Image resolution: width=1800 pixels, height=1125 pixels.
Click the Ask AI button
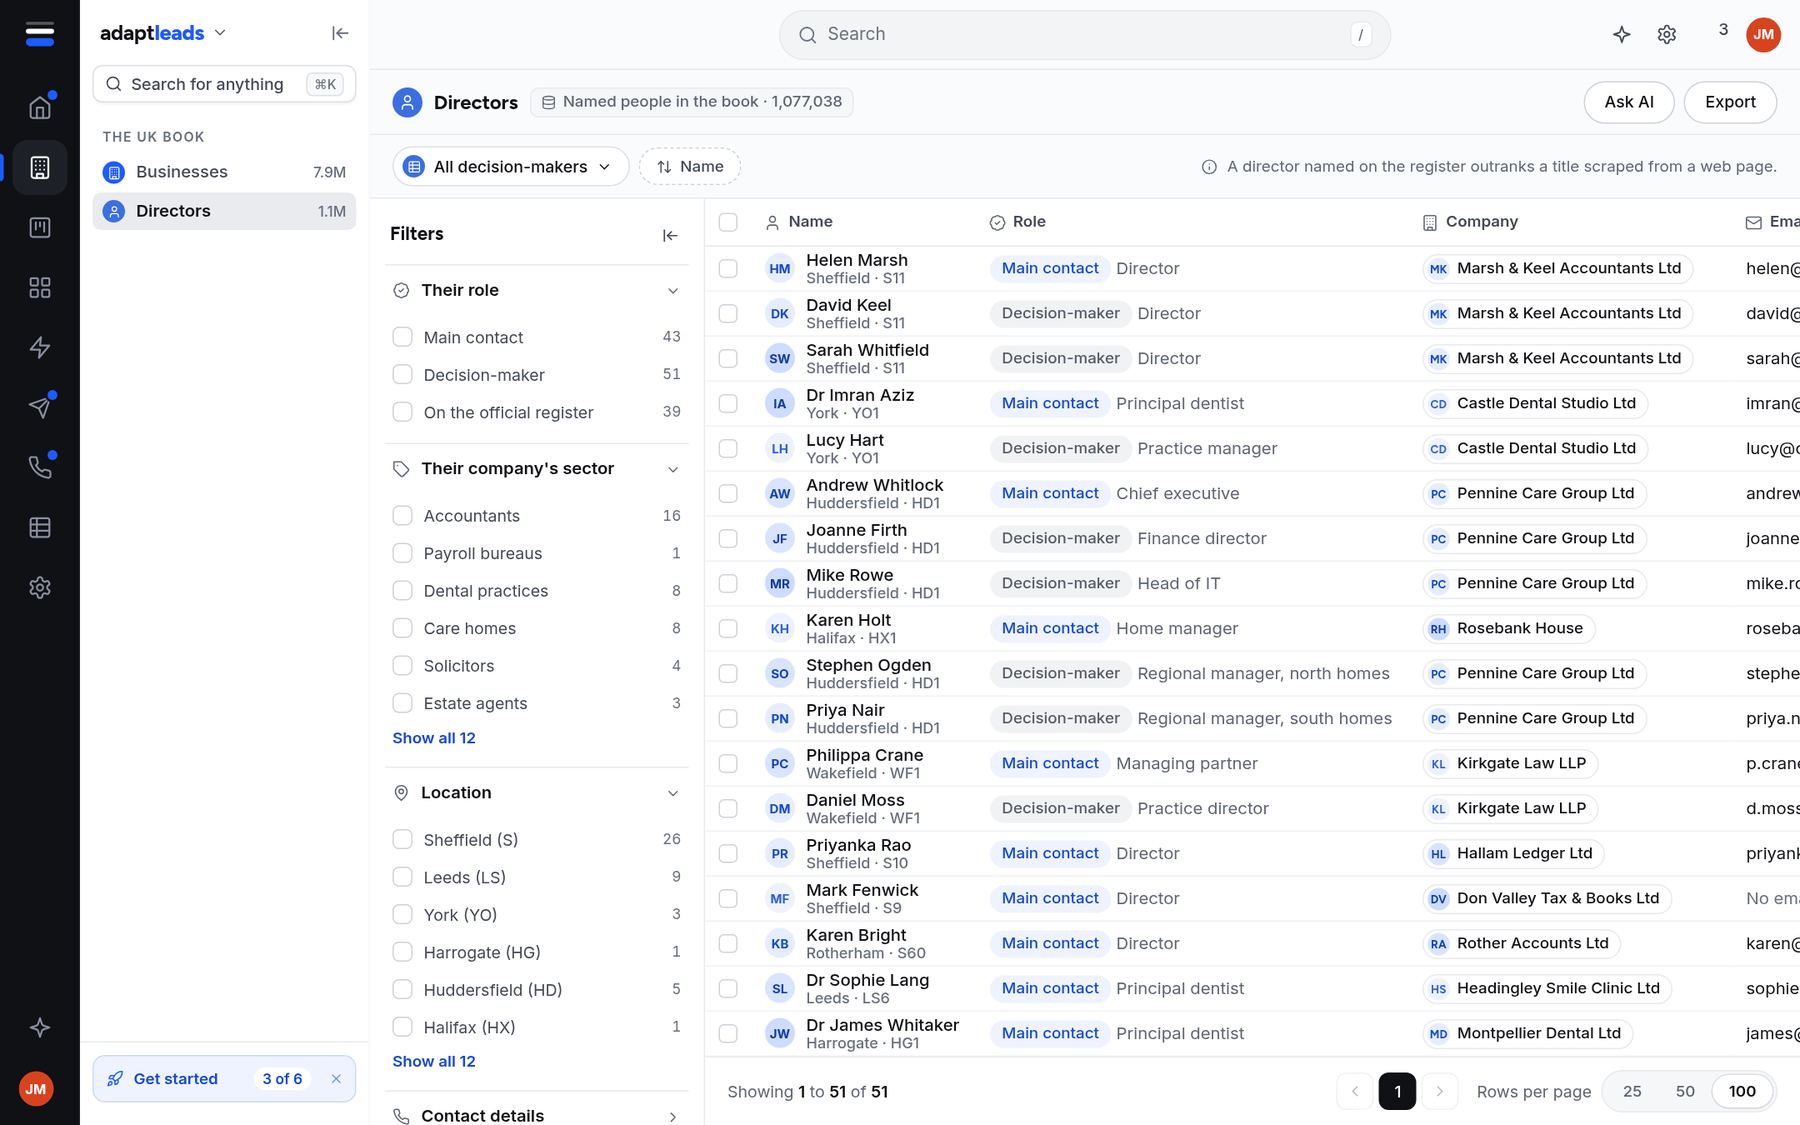coord(1629,102)
